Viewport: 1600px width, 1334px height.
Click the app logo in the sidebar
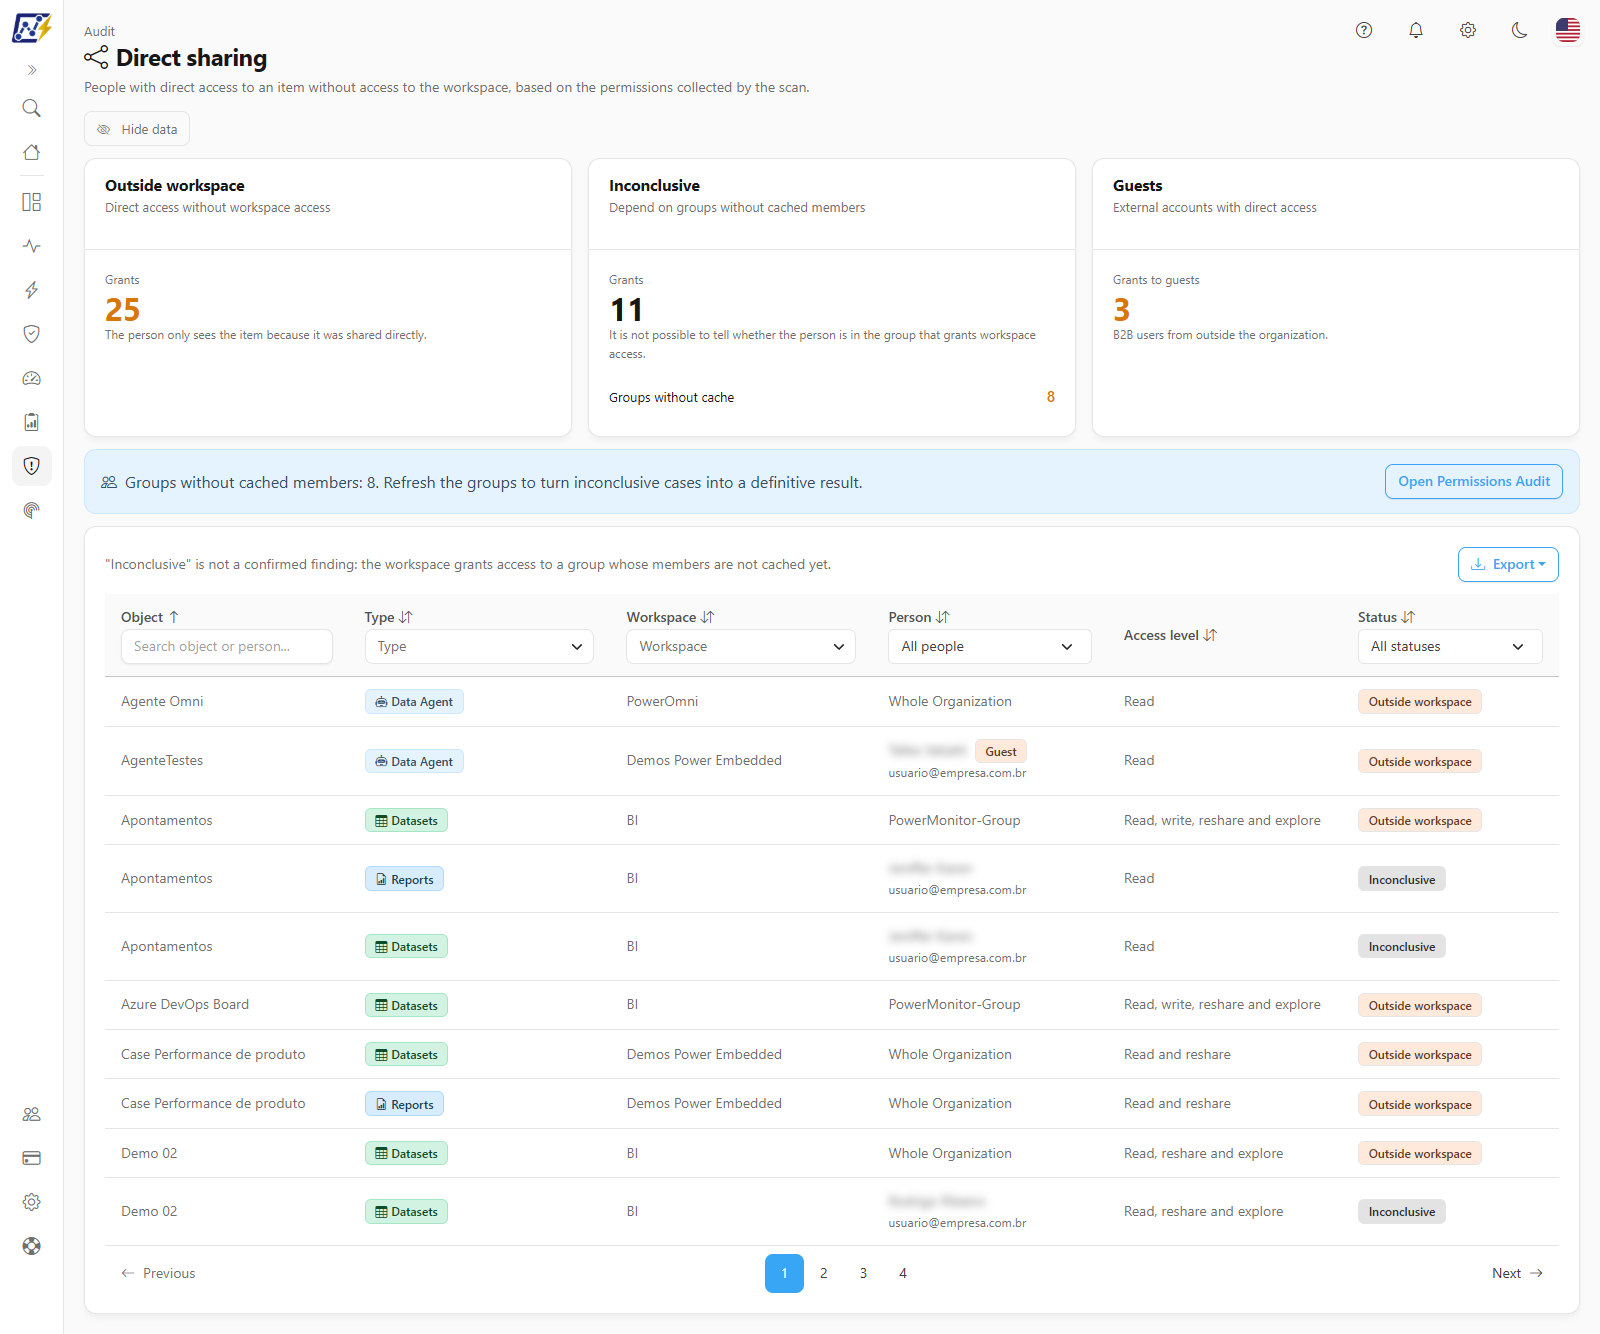coord(31,27)
